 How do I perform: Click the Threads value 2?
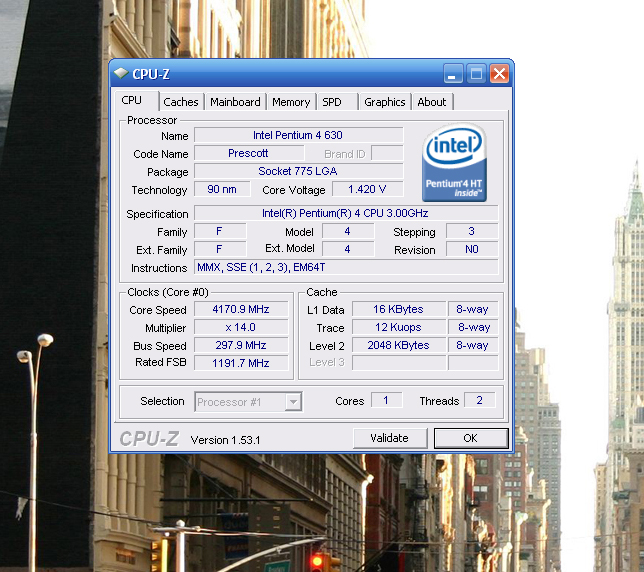(480, 400)
